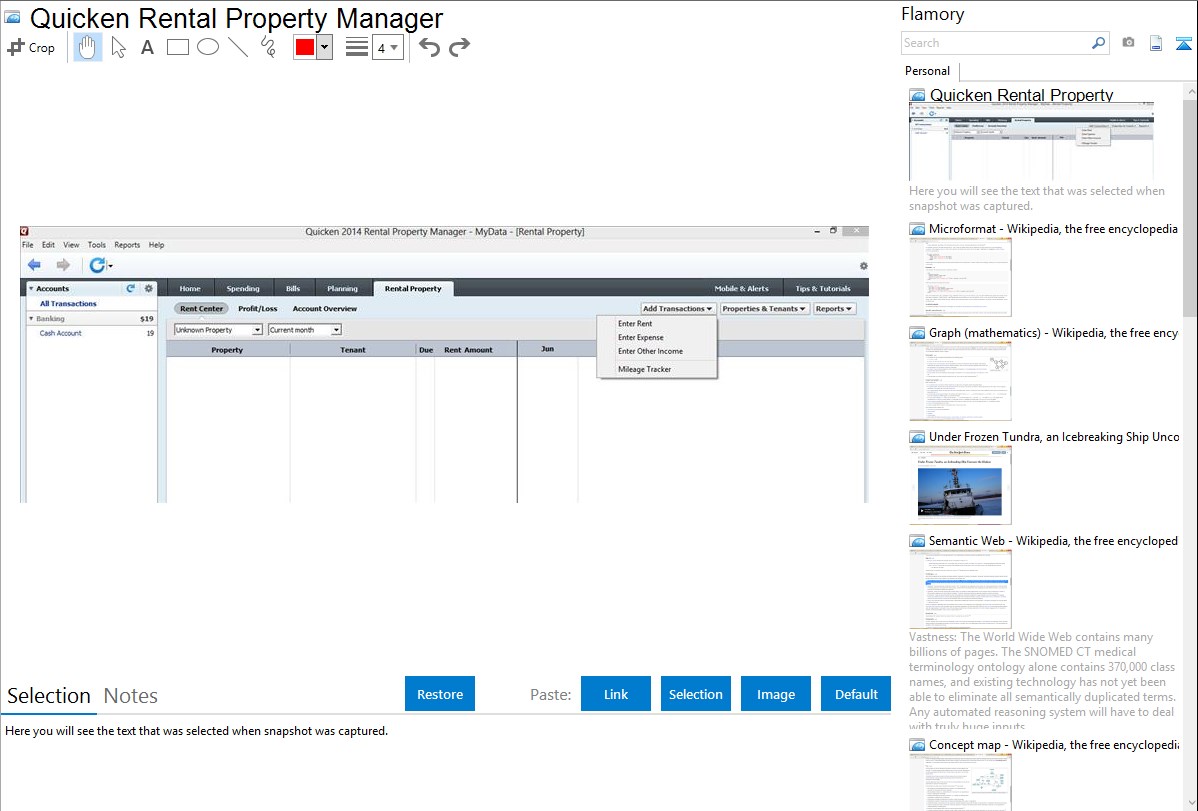The width and height of the screenshot is (1198, 811).
Task: Select the straight line tool
Action: (238, 47)
